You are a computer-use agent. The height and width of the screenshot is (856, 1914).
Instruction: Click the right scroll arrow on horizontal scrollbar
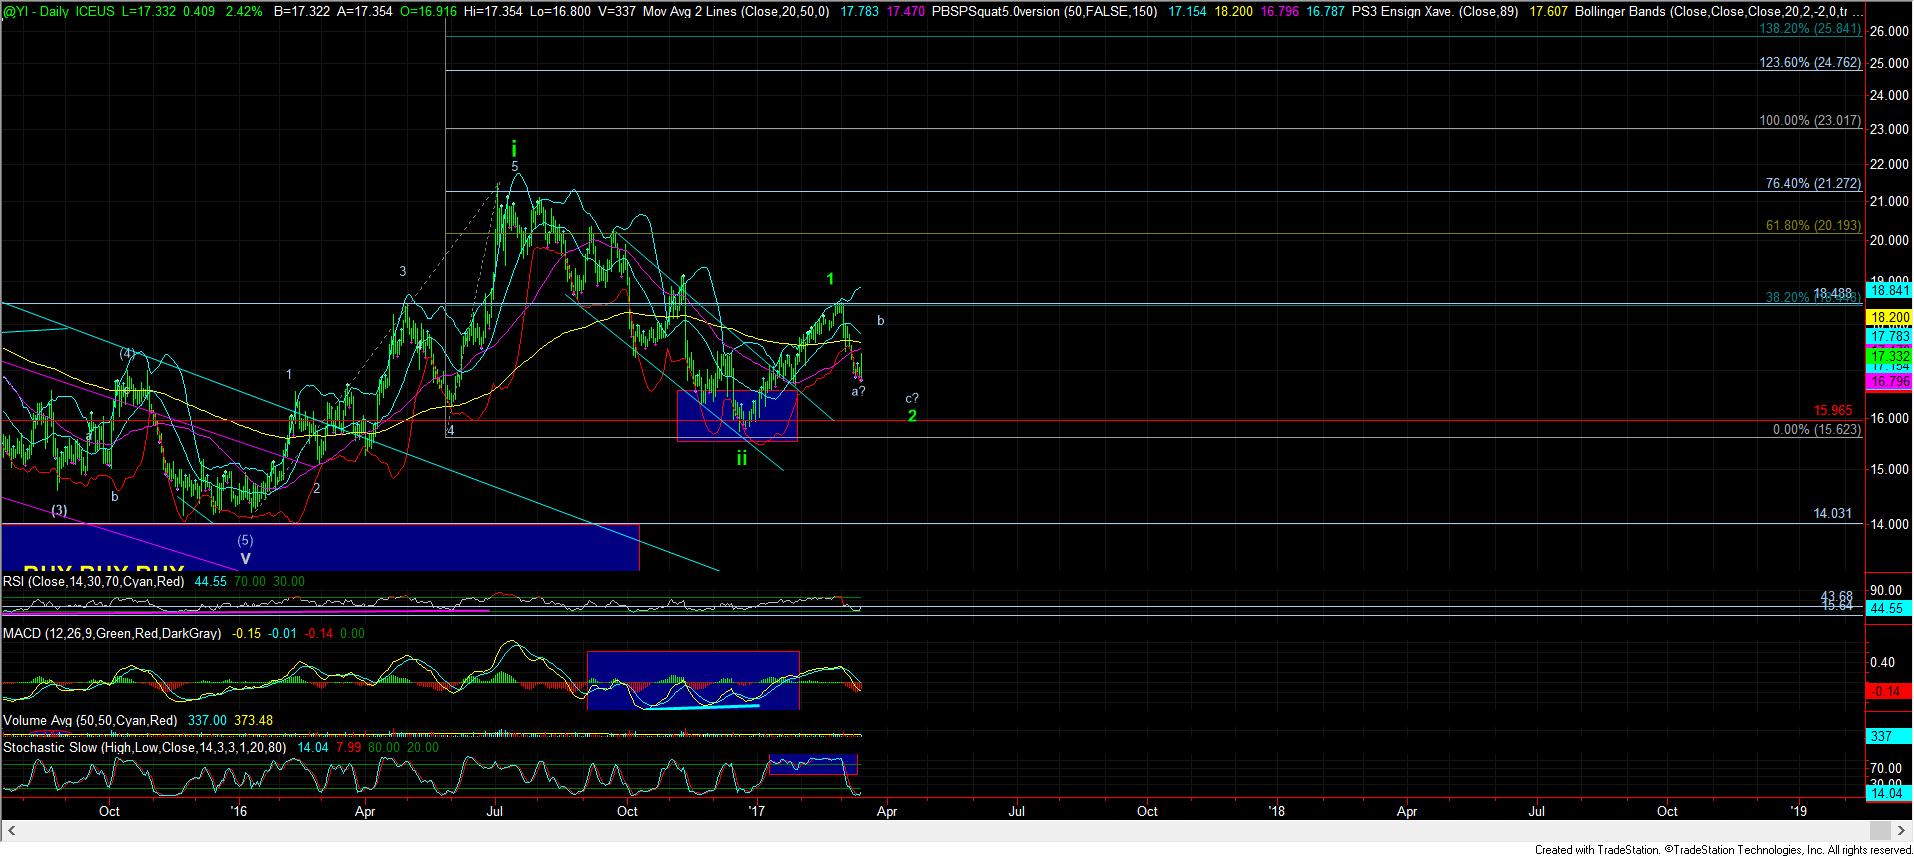(x=1900, y=831)
